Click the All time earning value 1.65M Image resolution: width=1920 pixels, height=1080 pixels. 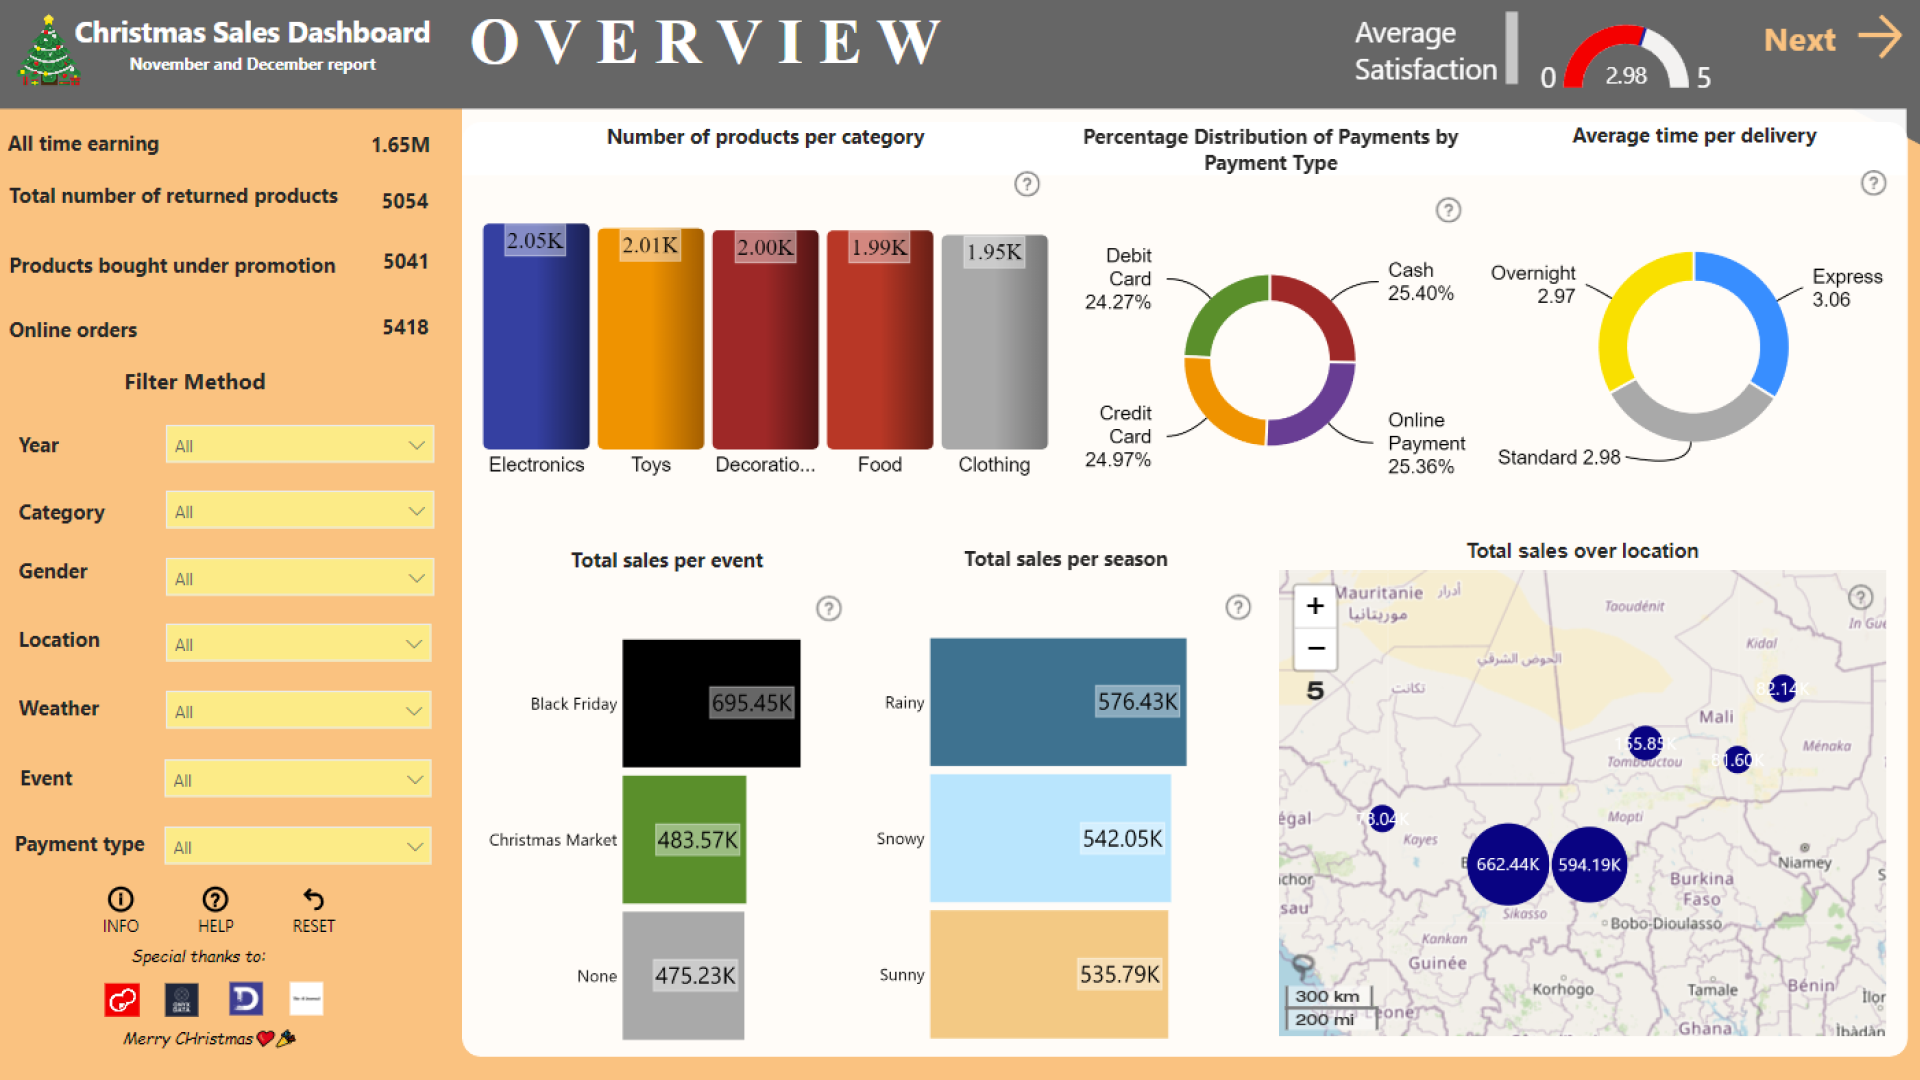point(400,145)
